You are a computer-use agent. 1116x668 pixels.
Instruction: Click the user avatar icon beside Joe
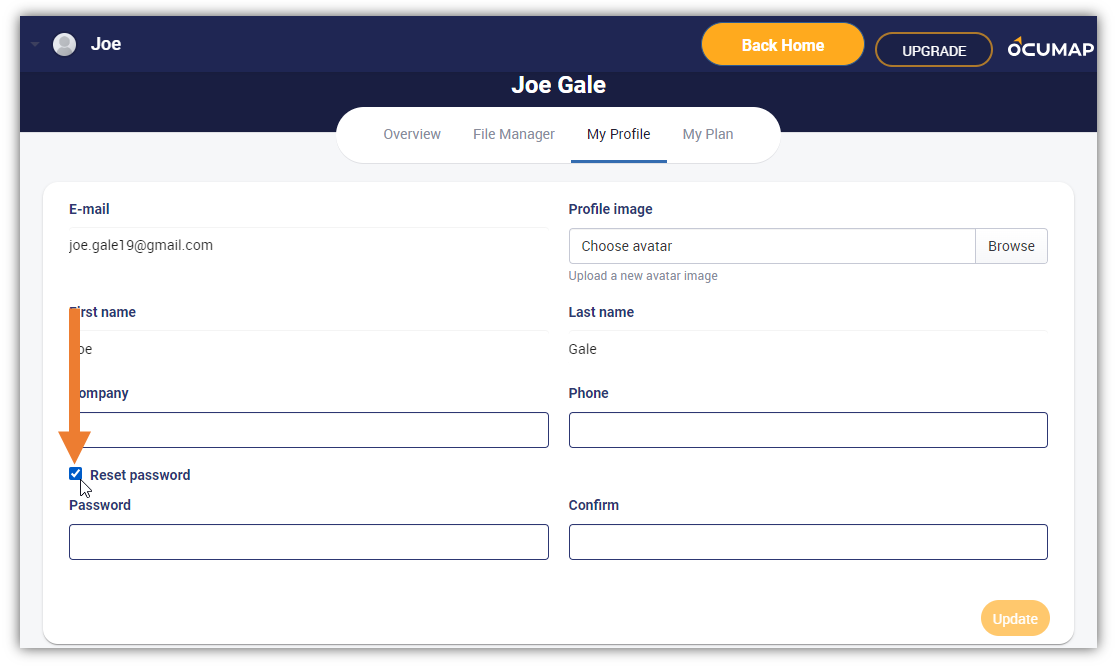[x=64, y=44]
